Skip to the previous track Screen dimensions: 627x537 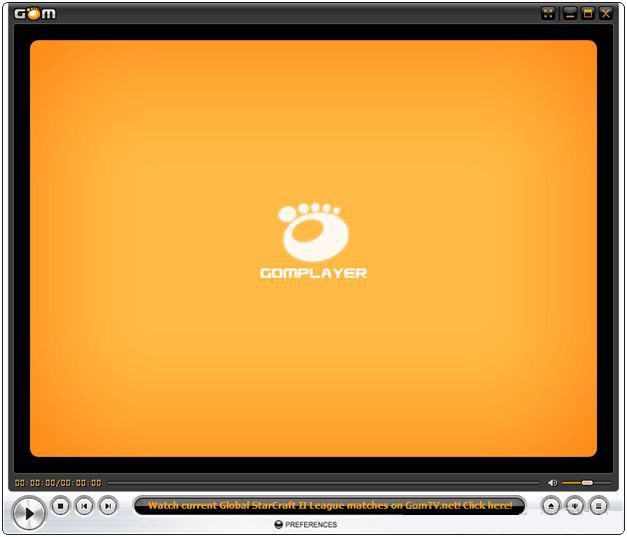(84, 506)
